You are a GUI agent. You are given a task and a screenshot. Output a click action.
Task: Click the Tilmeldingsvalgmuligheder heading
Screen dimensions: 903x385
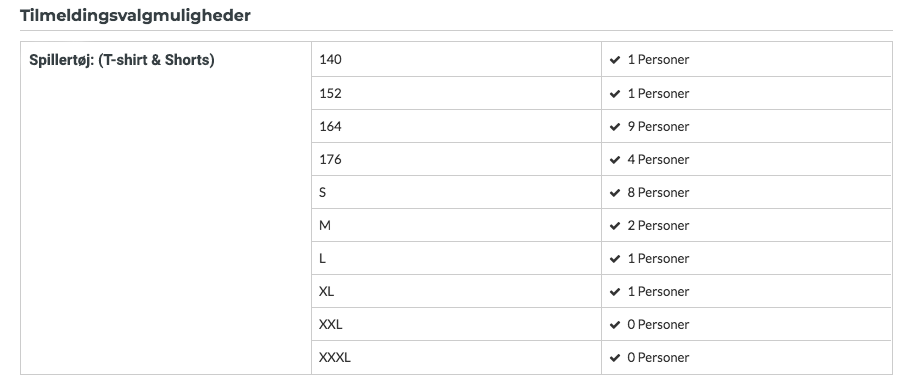135,16
